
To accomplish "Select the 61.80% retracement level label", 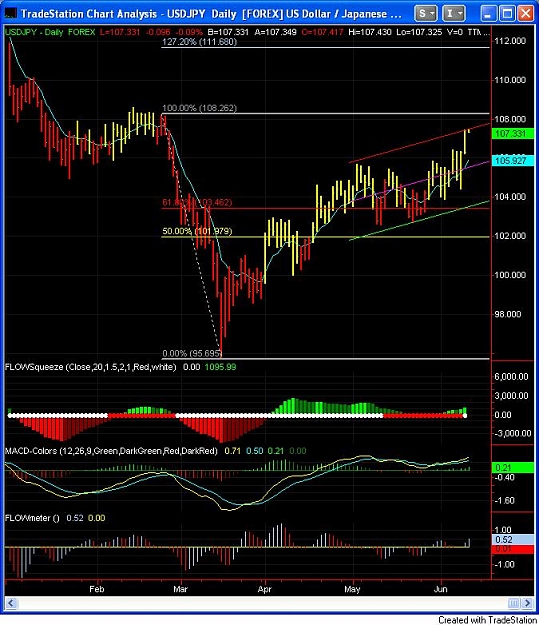I will pos(197,202).
